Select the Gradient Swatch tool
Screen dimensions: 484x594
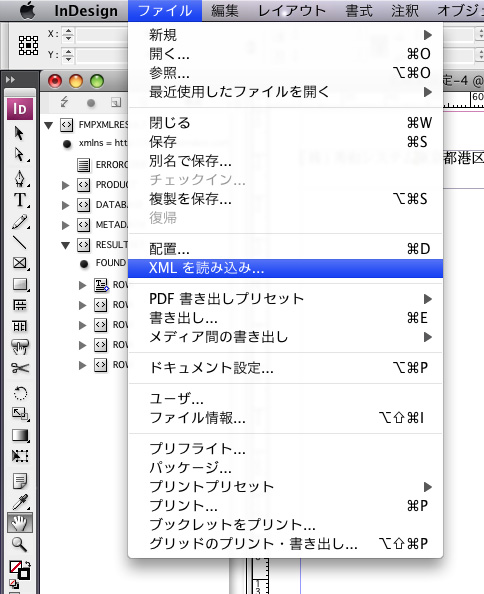click(x=20, y=435)
